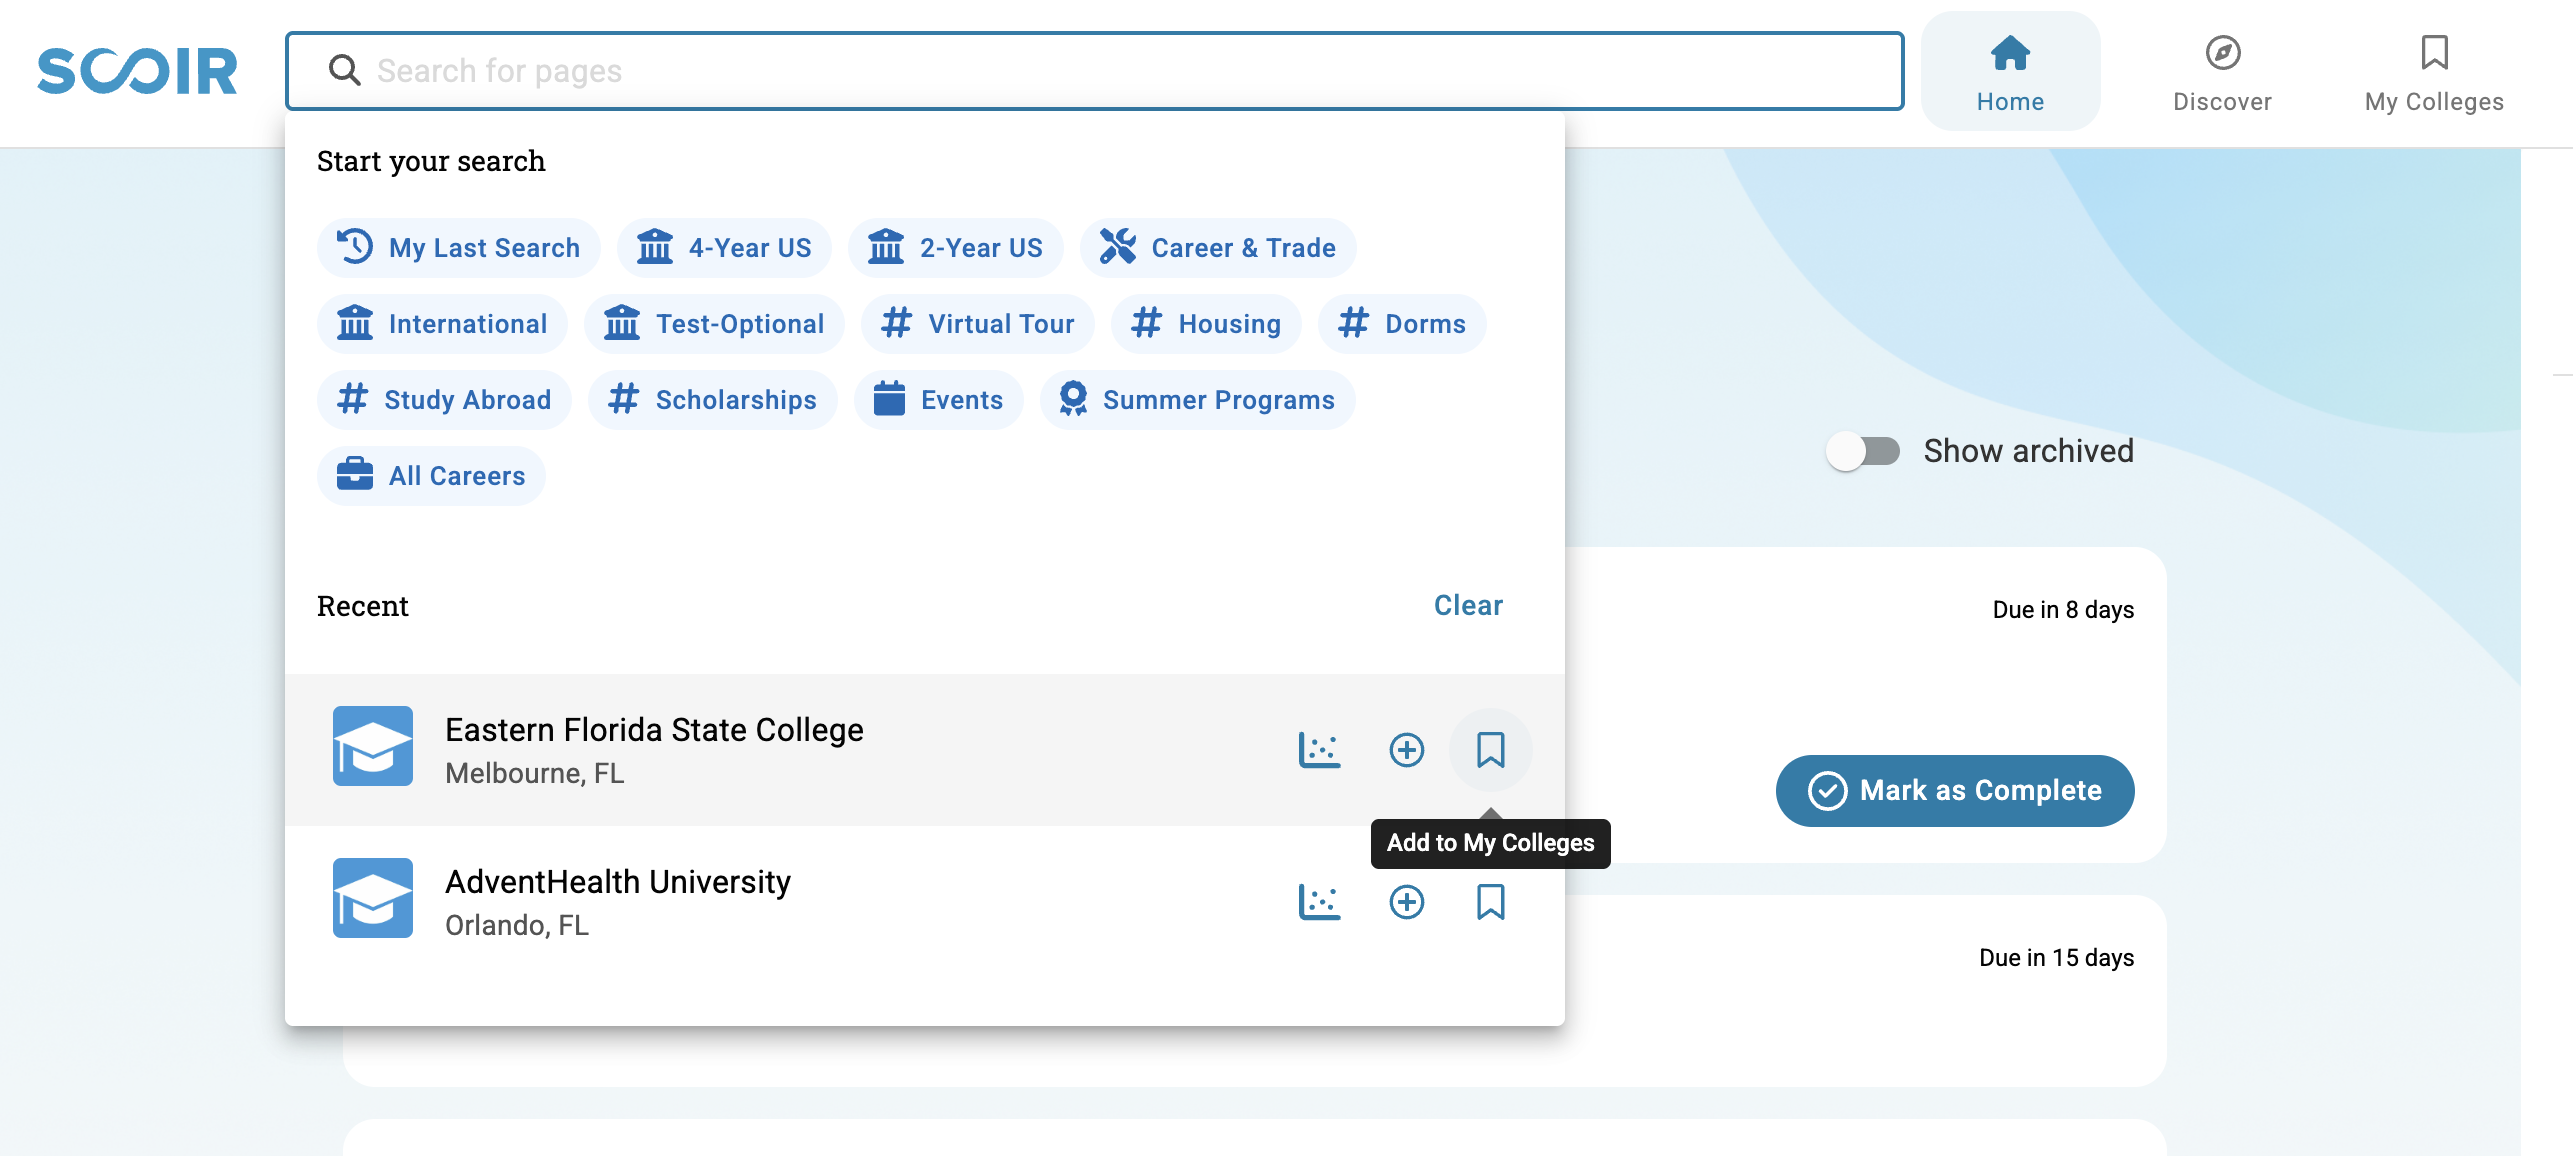This screenshot has width=2573, height=1156.
Task: Open AdventHealth University result
Action: pyautogui.click(x=924, y=901)
